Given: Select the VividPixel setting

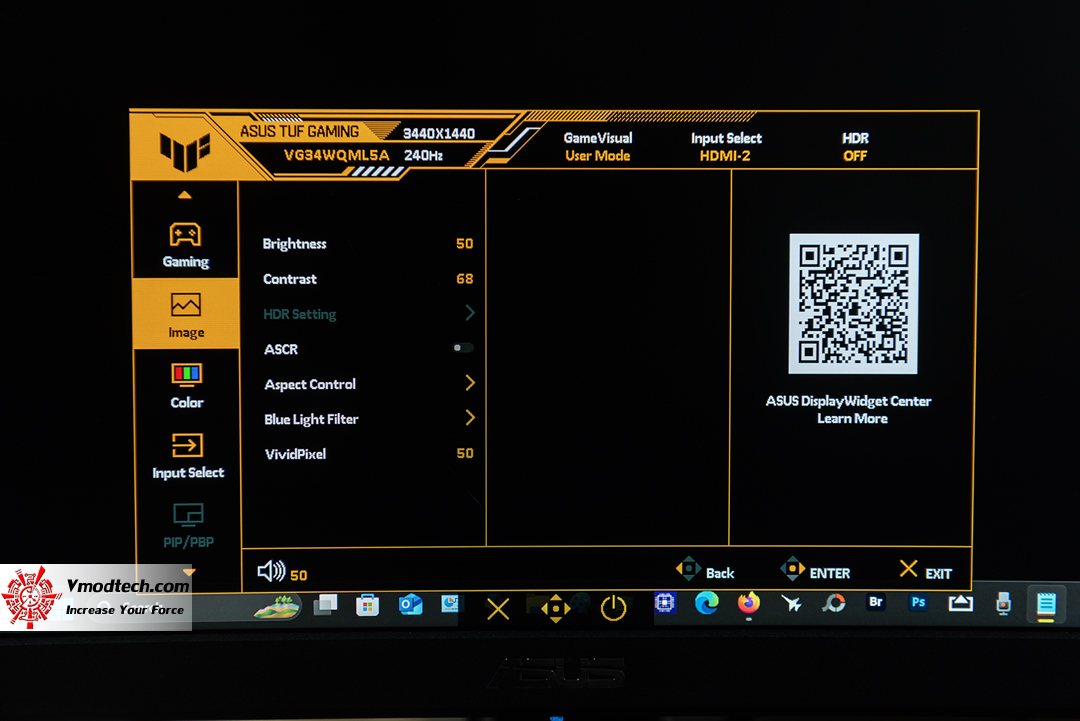Looking at the screenshot, I should coord(368,454).
